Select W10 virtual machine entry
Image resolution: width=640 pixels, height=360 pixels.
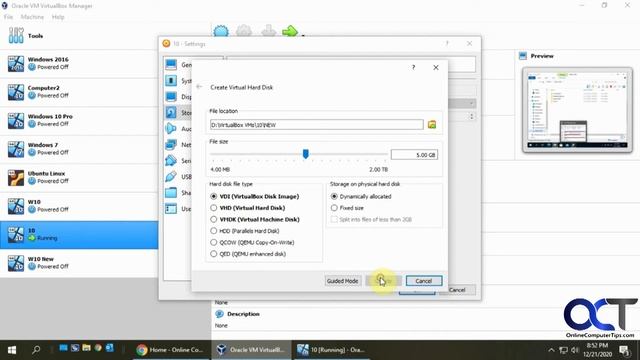pos(79,206)
